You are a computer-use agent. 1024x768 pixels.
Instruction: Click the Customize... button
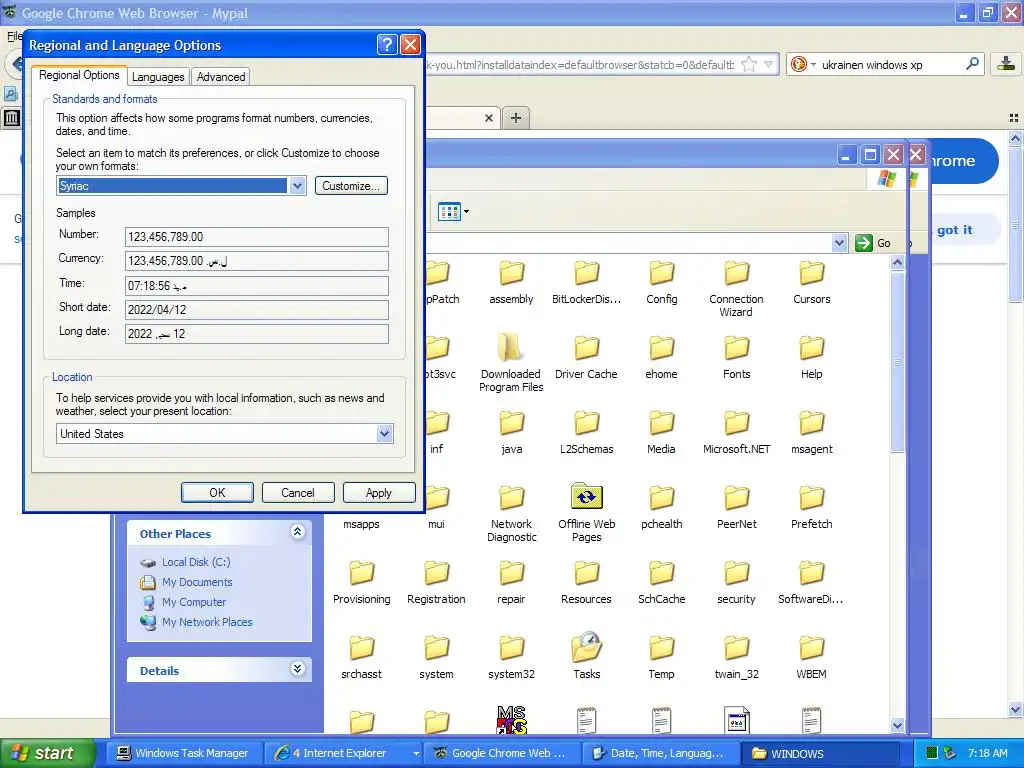click(x=351, y=185)
